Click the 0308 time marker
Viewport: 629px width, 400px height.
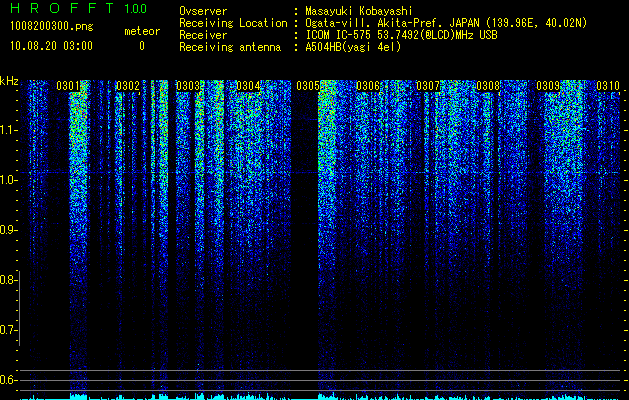488,86
